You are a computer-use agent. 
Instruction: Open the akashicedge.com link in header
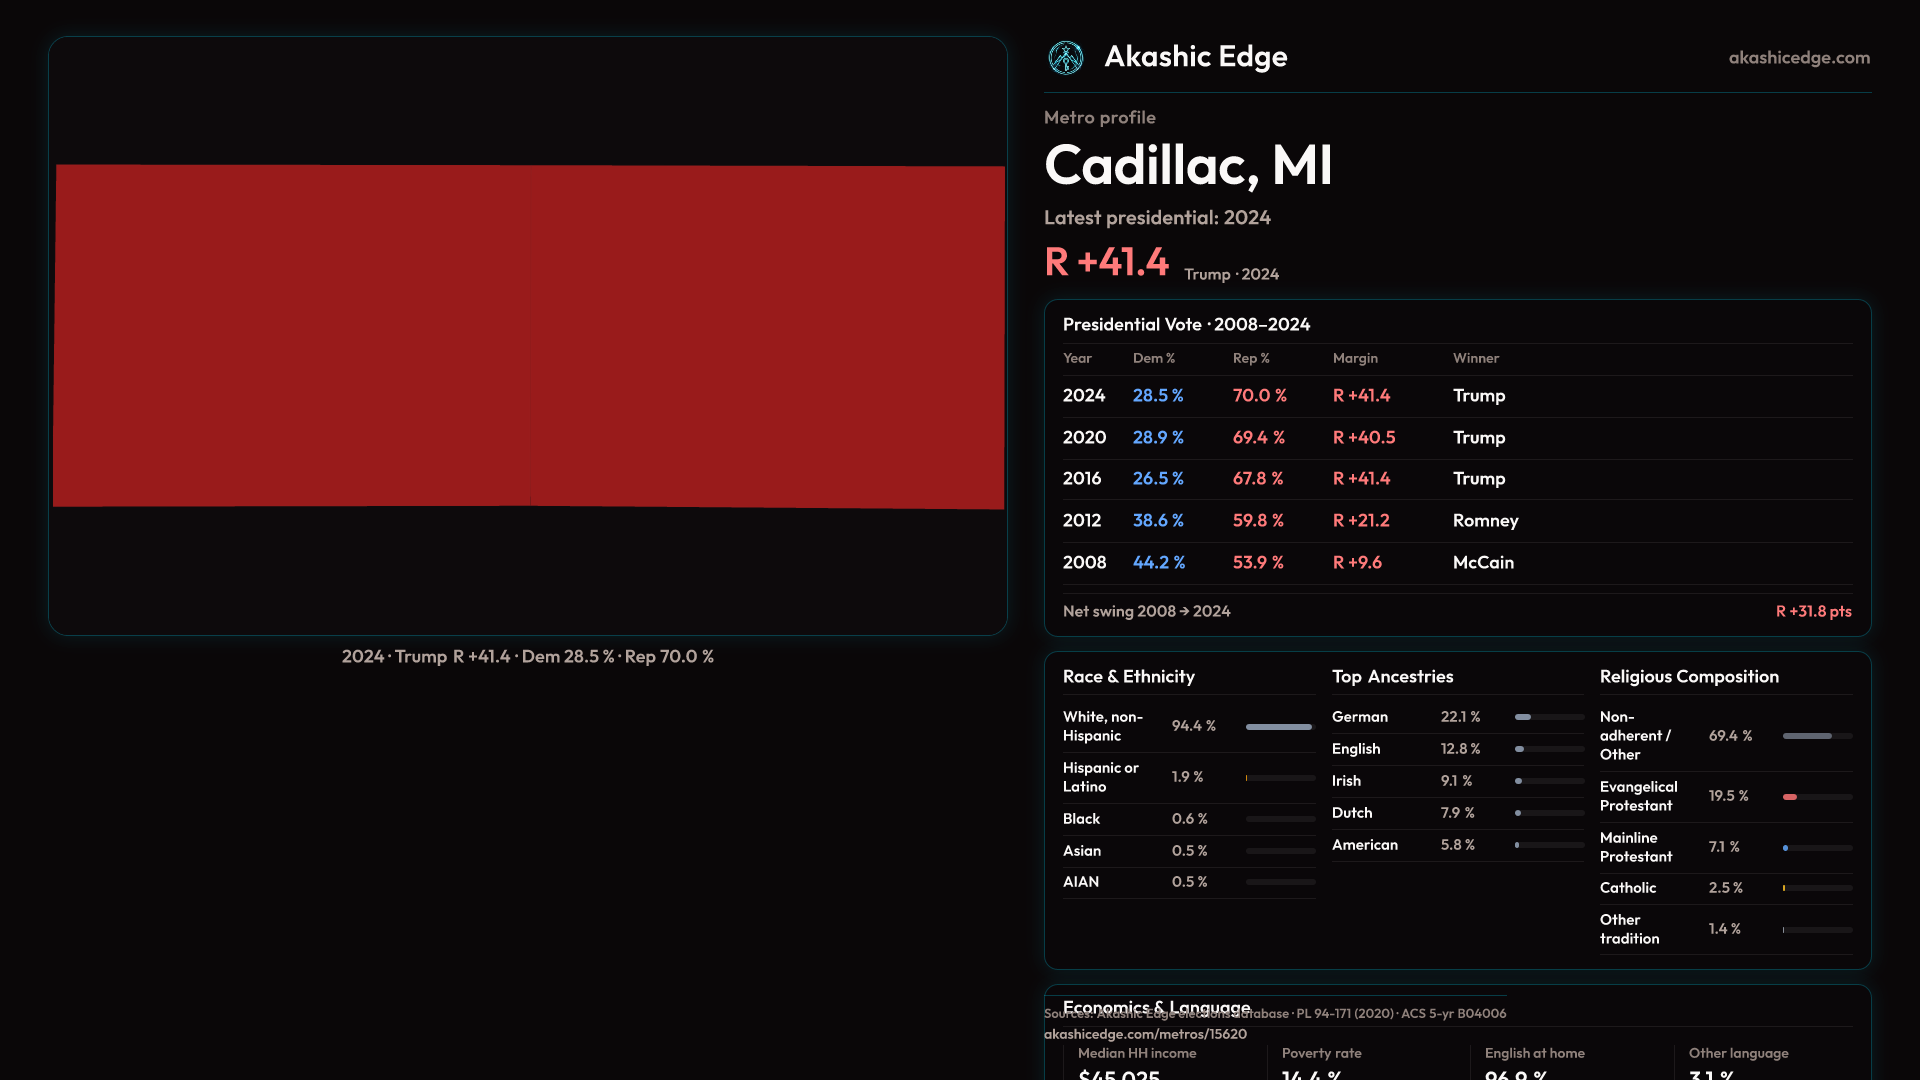tap(1798, 58)
